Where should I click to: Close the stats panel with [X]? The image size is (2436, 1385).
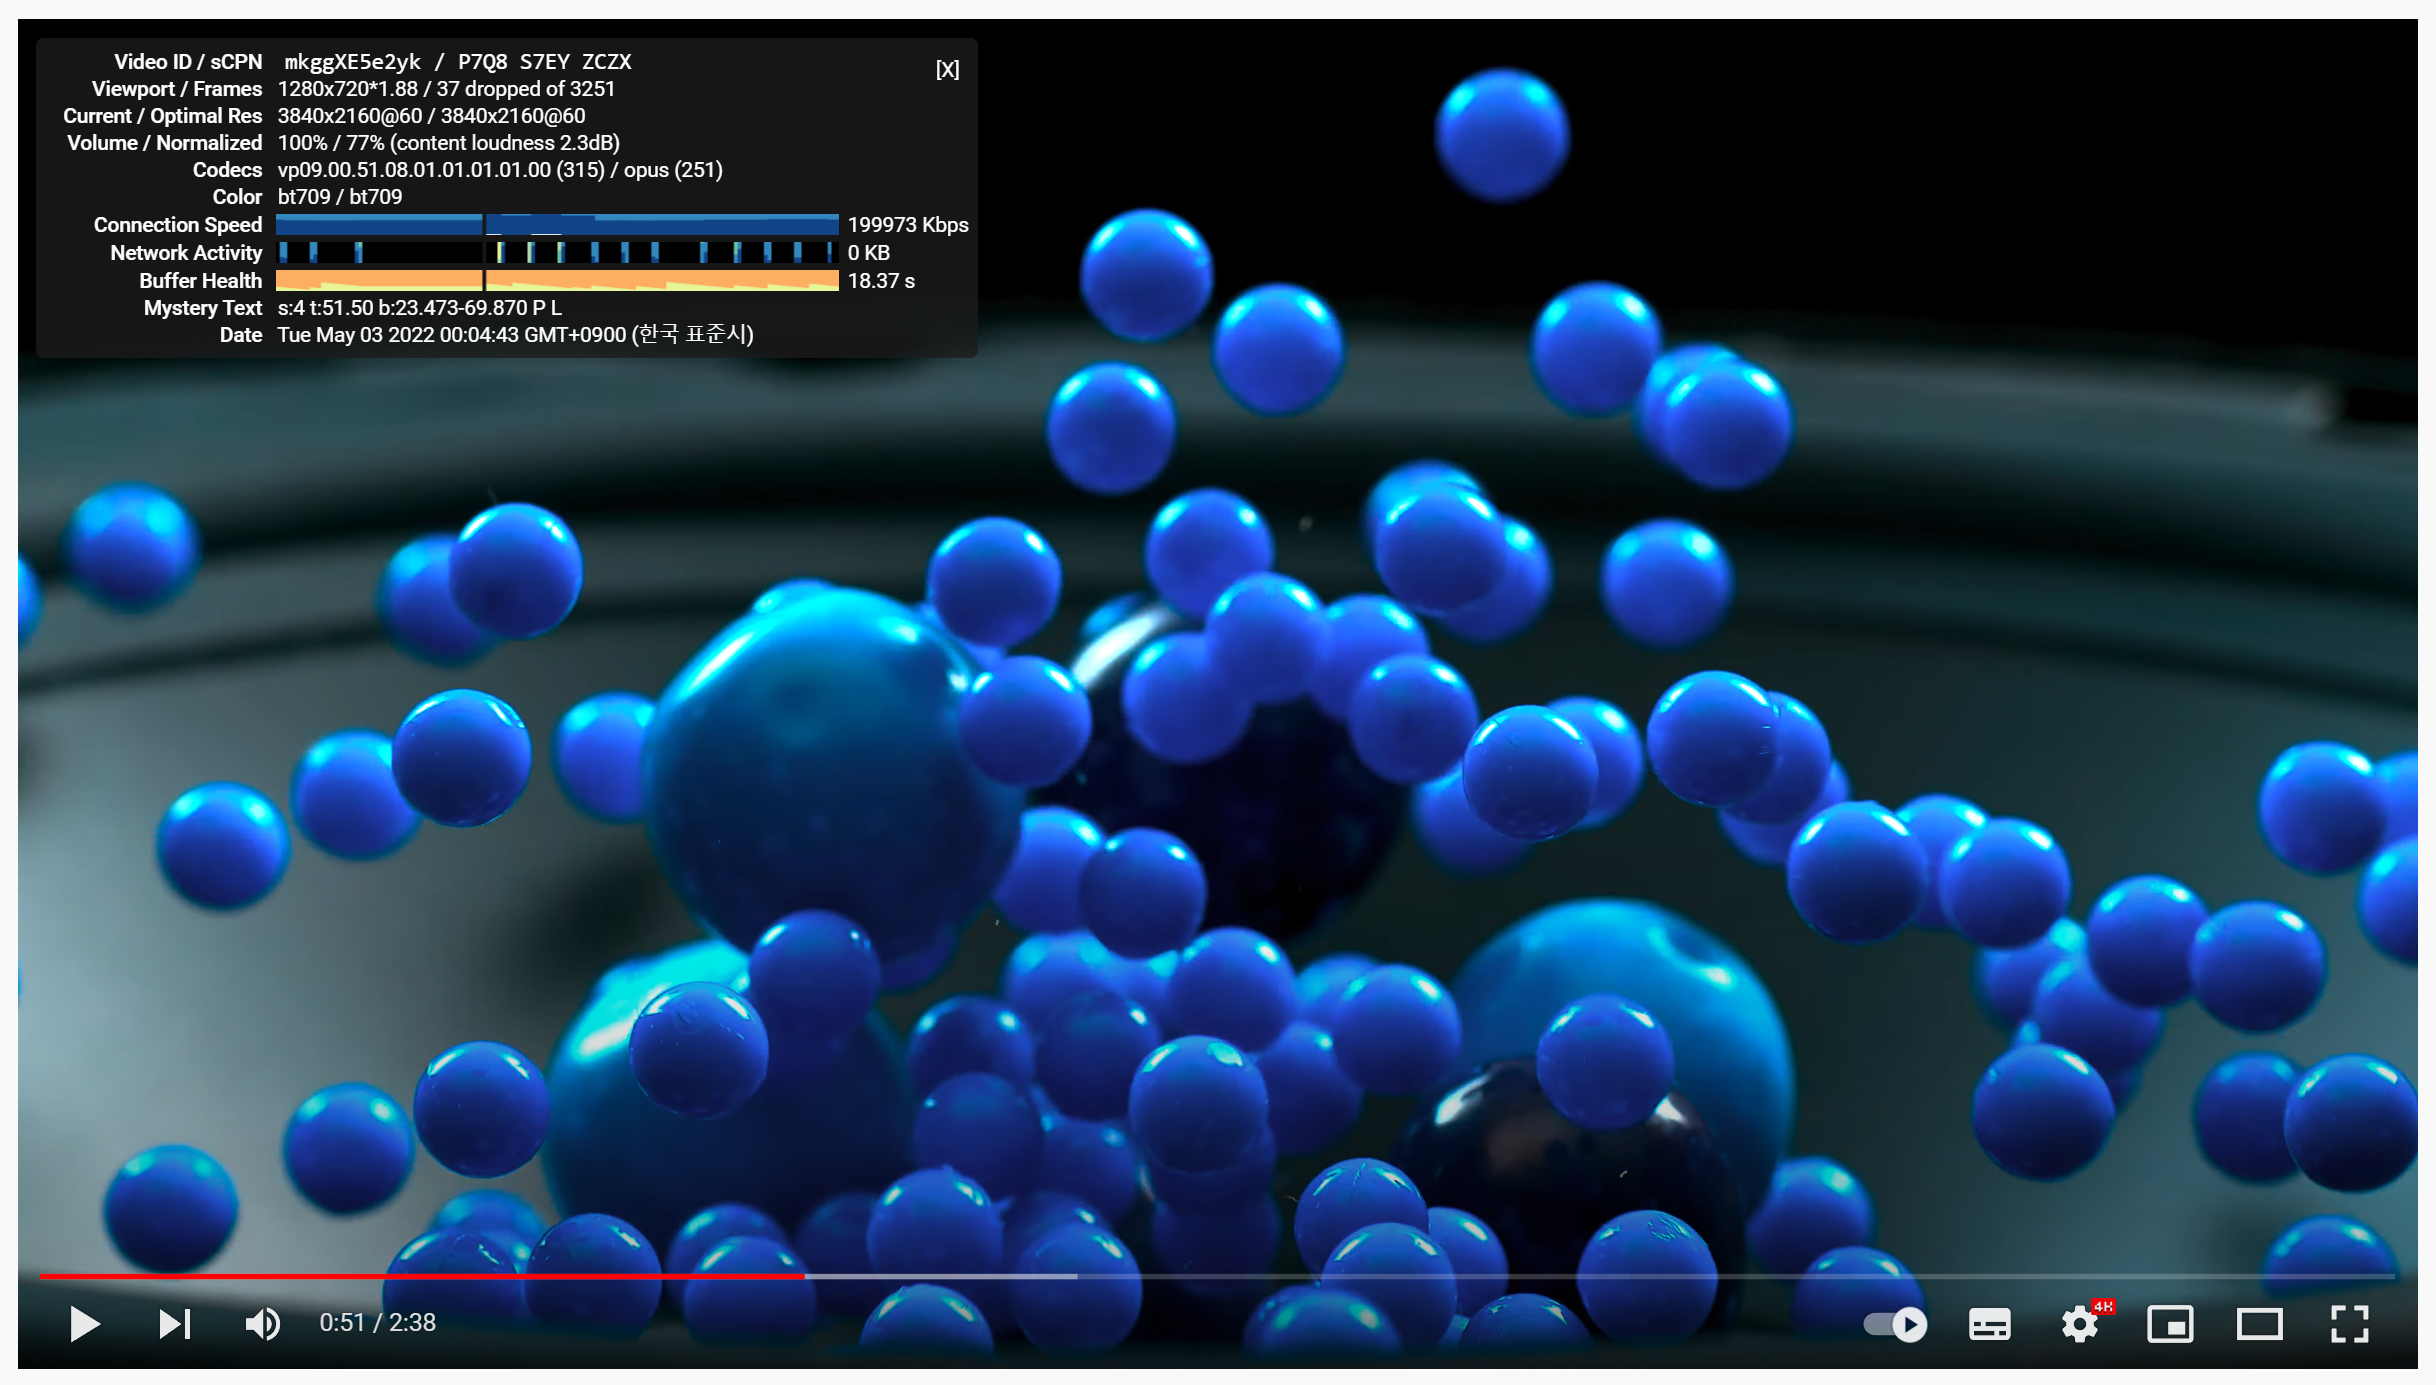(947, 69)
